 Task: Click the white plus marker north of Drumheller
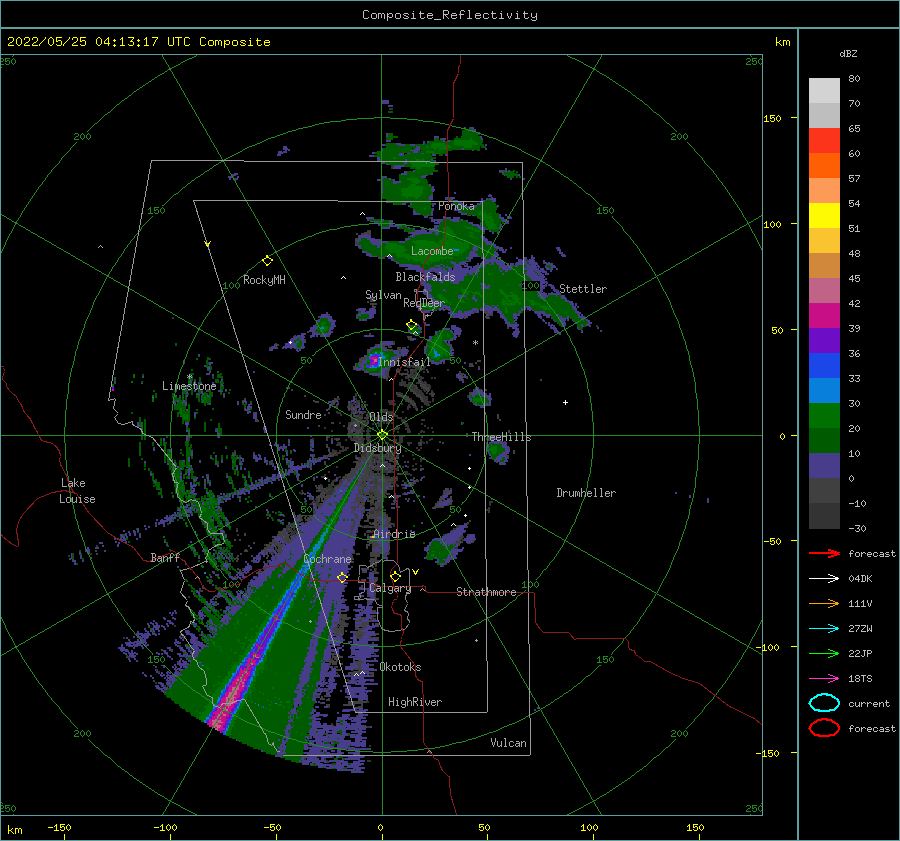(565, 402)
